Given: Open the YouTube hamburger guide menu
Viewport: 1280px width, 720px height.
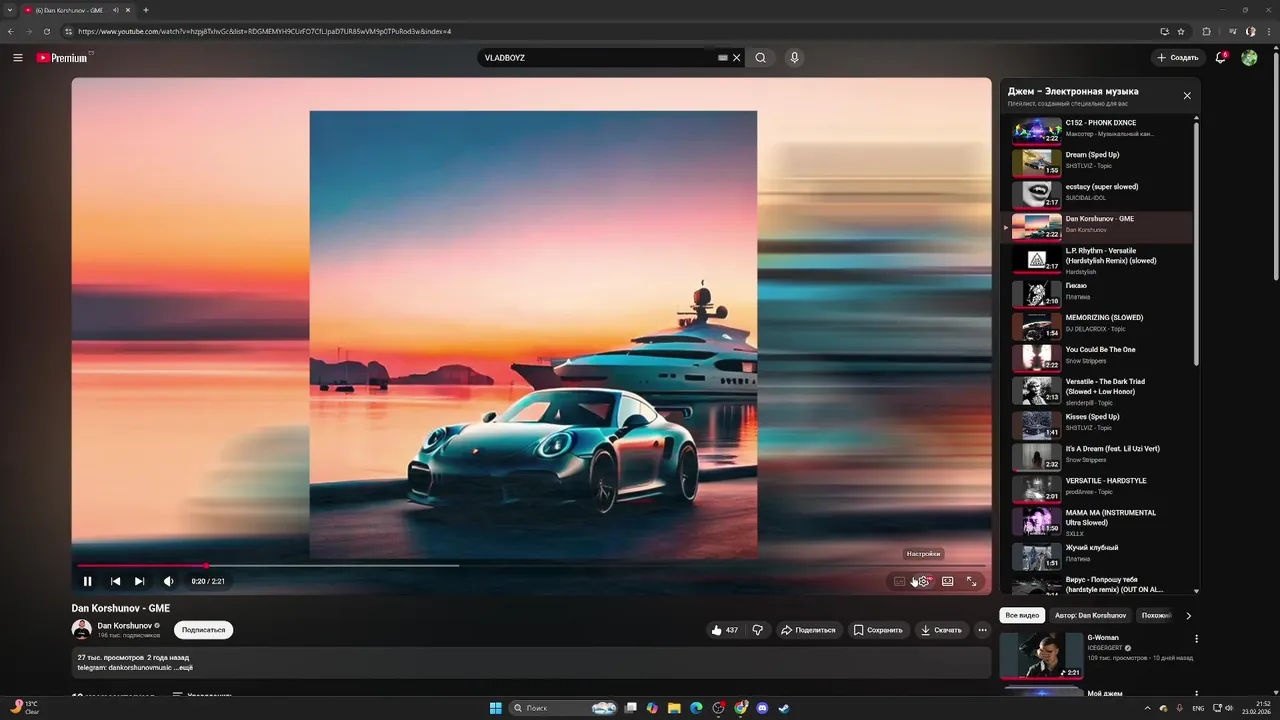Looking at the screenshot, I should point(18,58).
